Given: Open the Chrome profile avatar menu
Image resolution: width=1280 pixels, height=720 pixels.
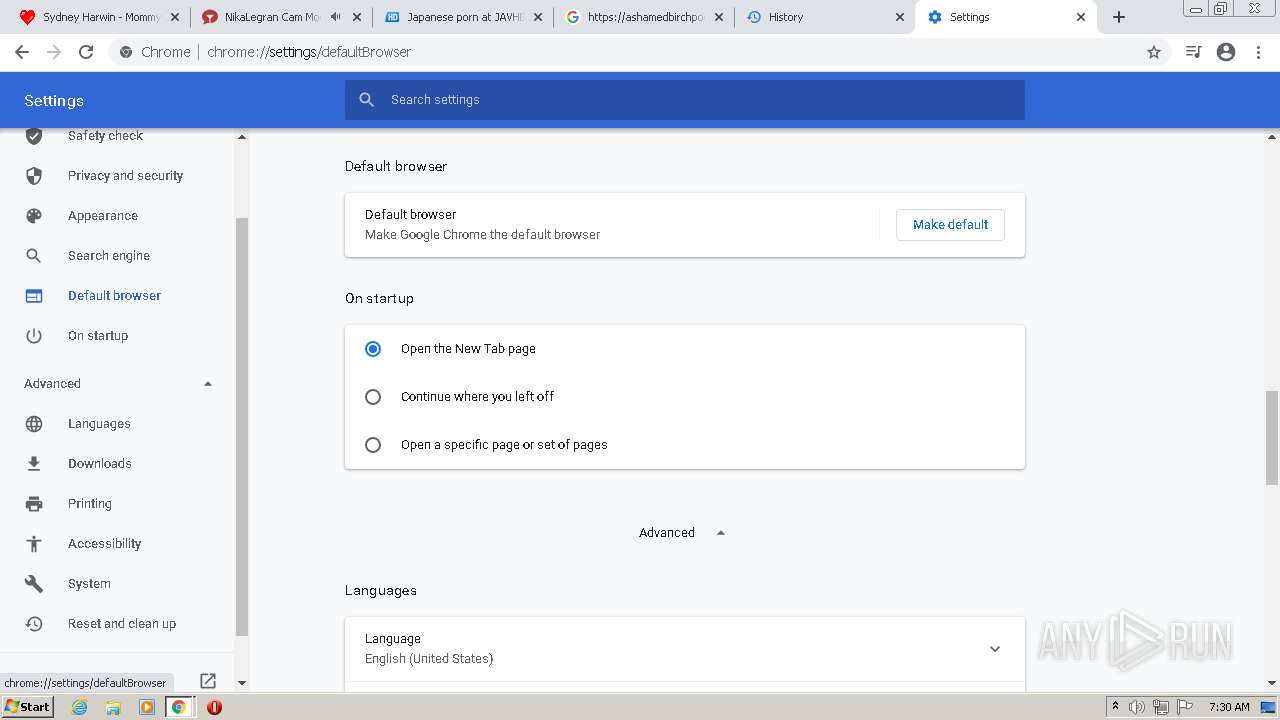Looking at the screenshot, I should tap(1226, 52).
